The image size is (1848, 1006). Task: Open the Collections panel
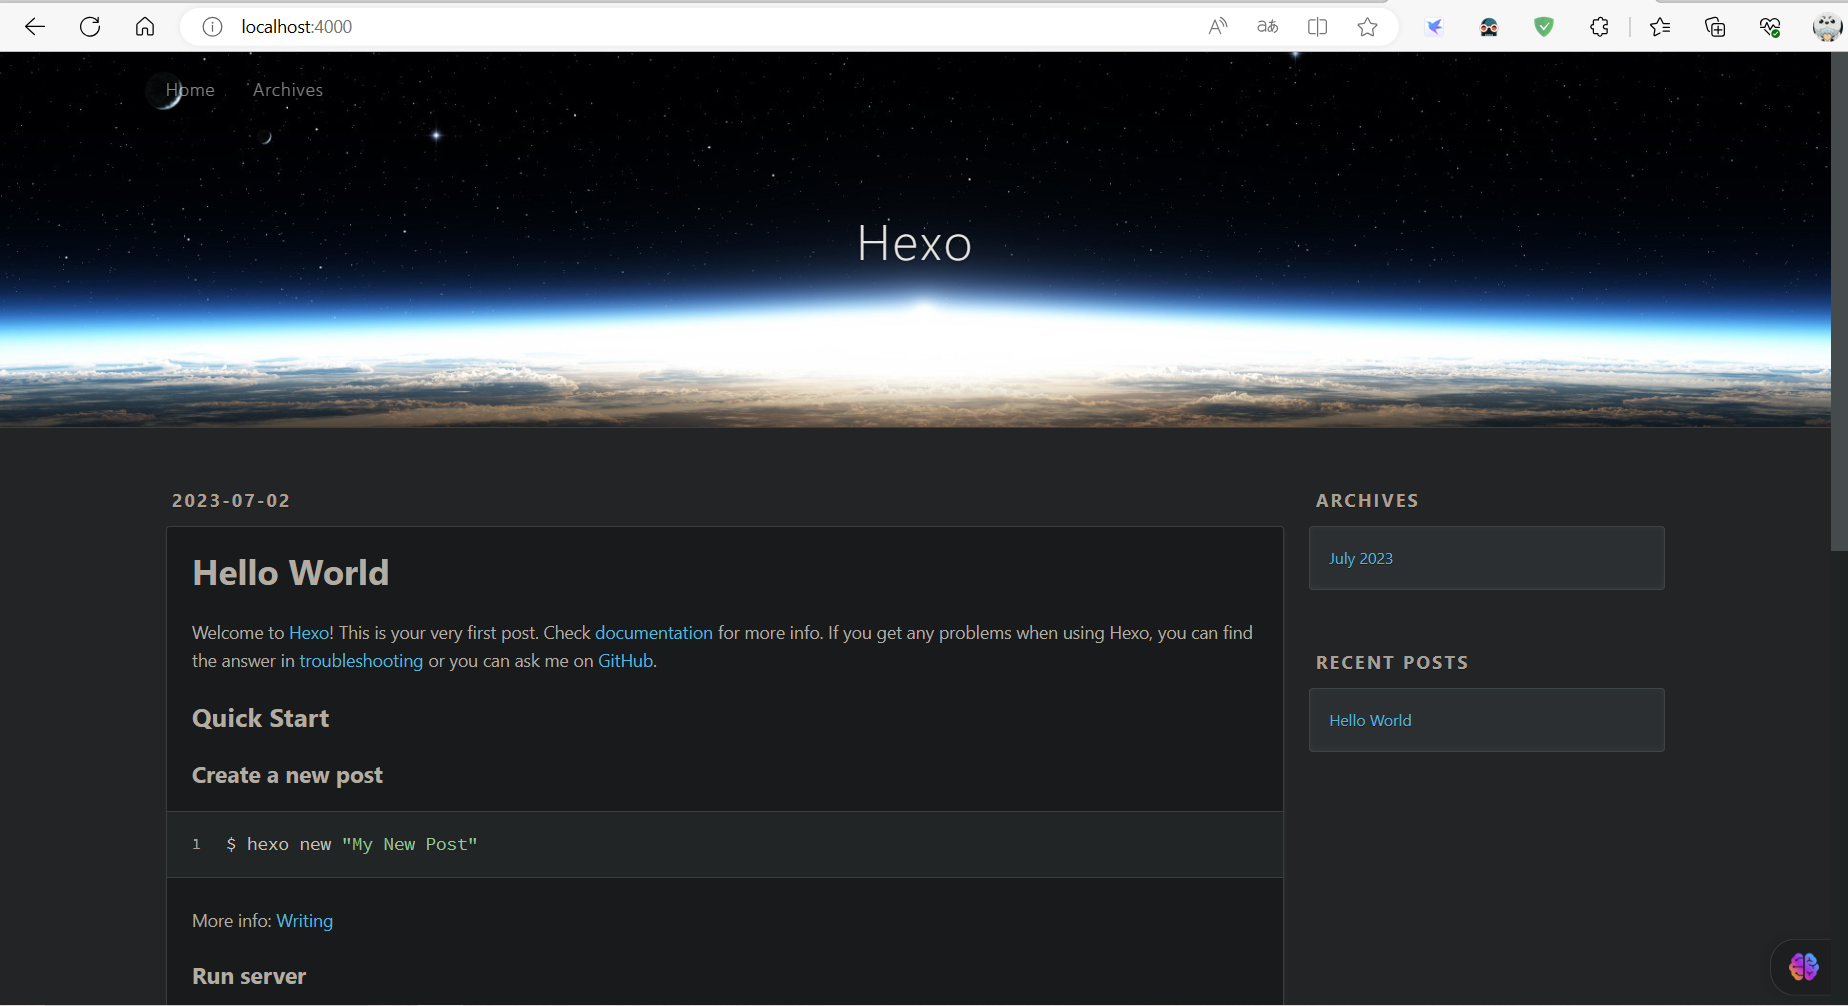coord(1715,27)
